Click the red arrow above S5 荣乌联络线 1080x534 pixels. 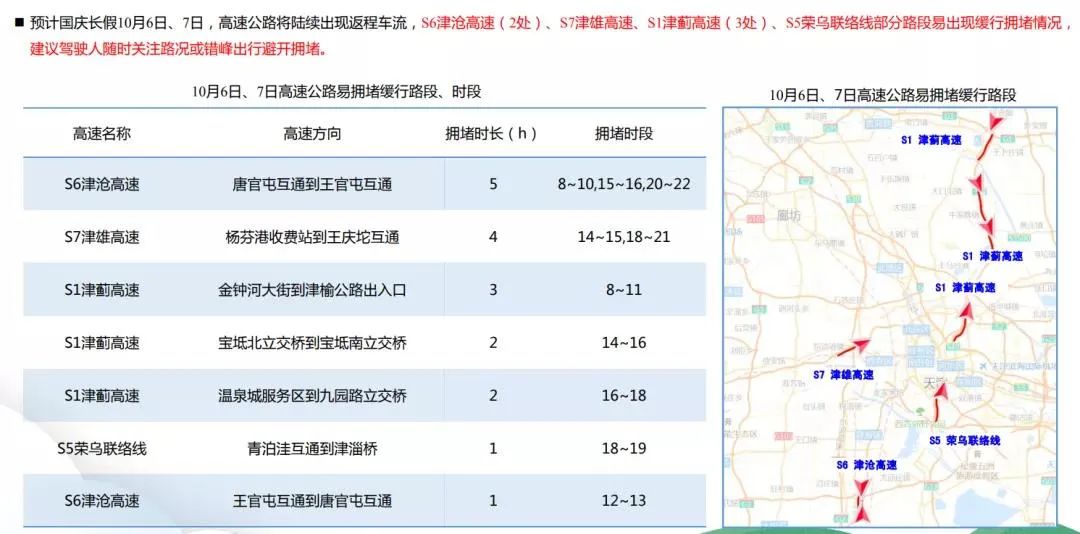click(x=938, y=402)
